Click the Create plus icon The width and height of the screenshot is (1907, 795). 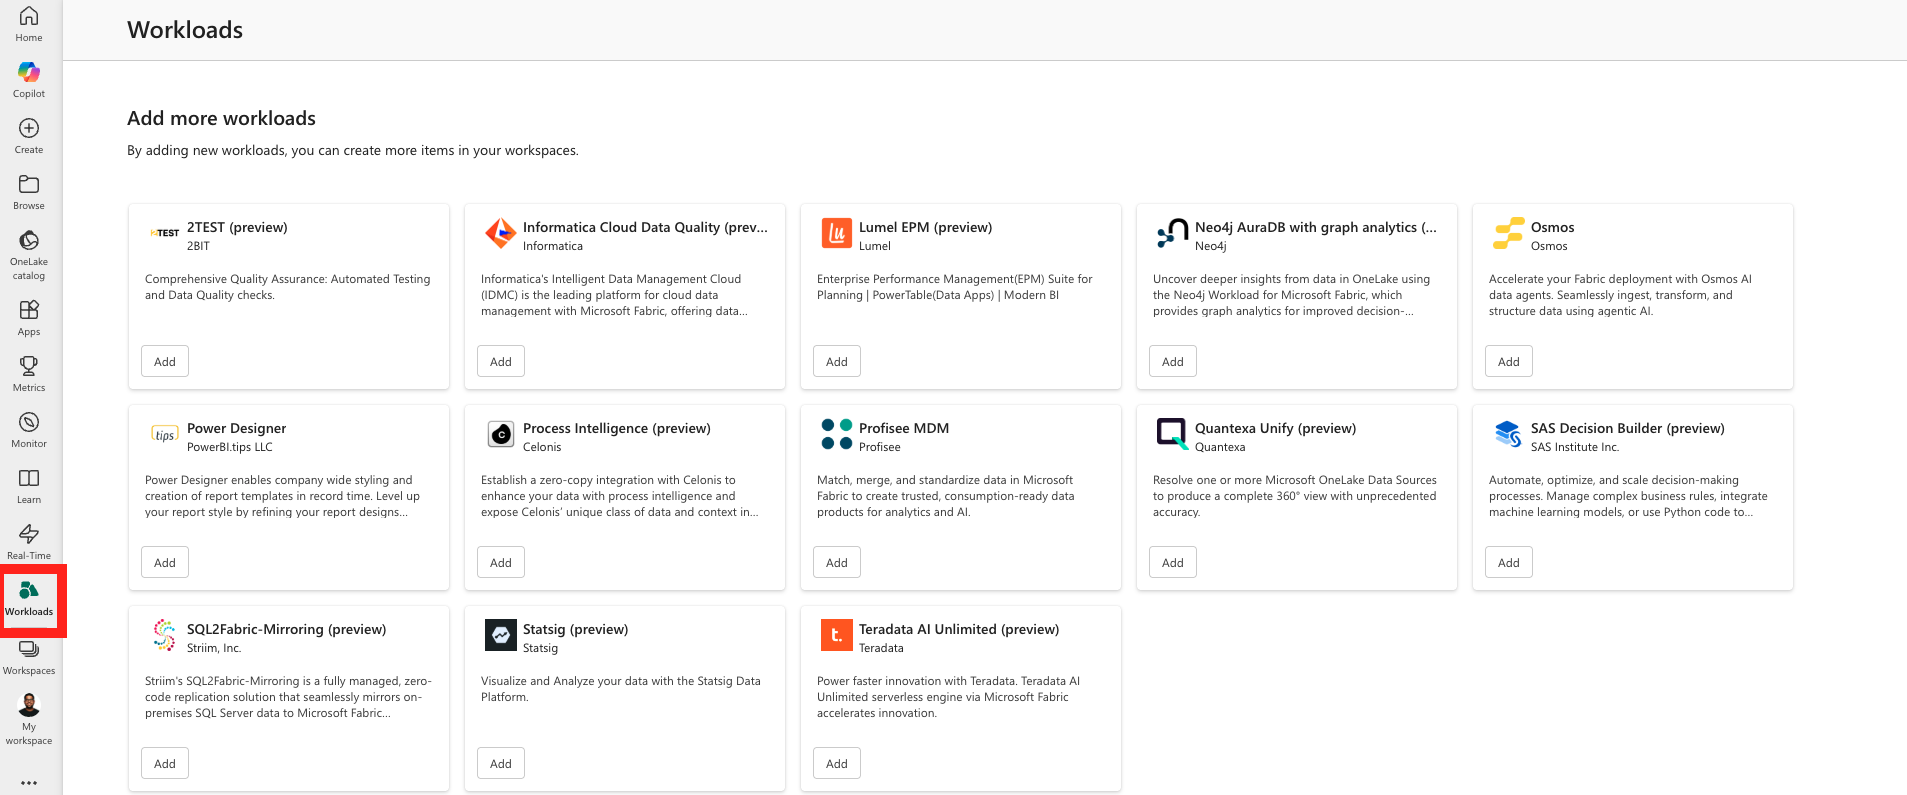29,128
